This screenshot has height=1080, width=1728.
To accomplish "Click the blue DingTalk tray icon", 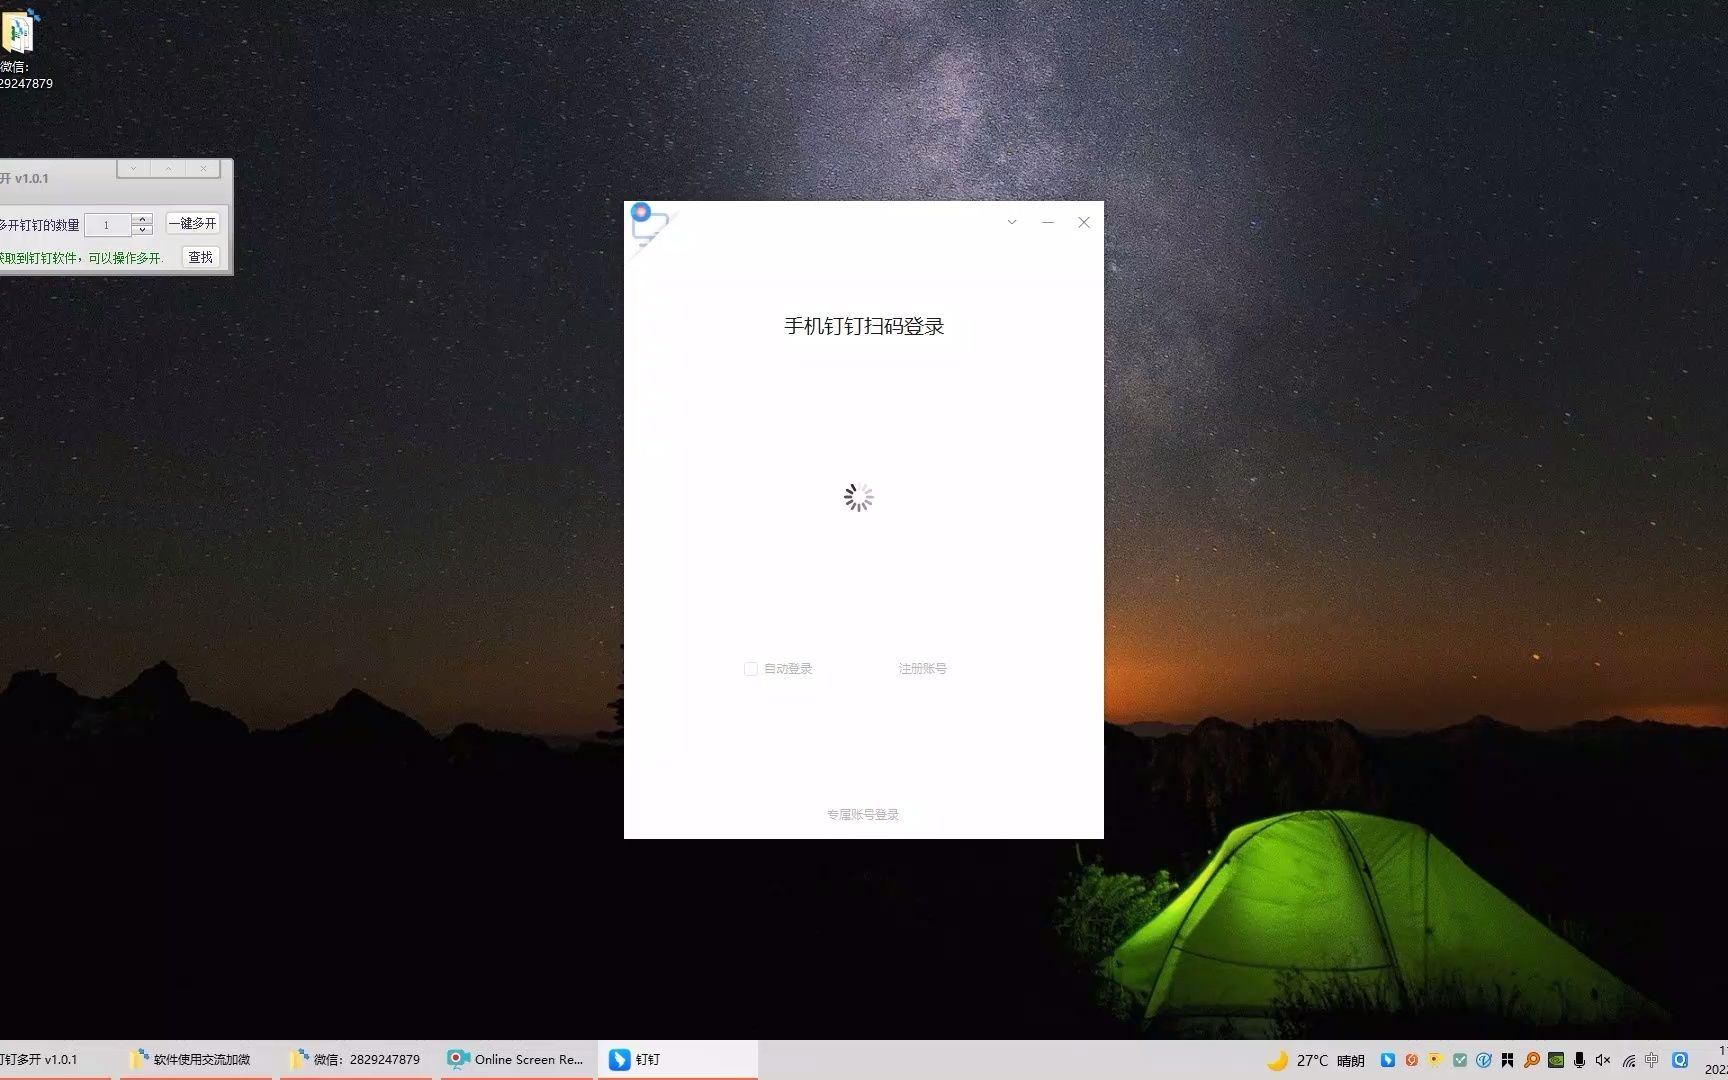I will click(1388, 1060).
